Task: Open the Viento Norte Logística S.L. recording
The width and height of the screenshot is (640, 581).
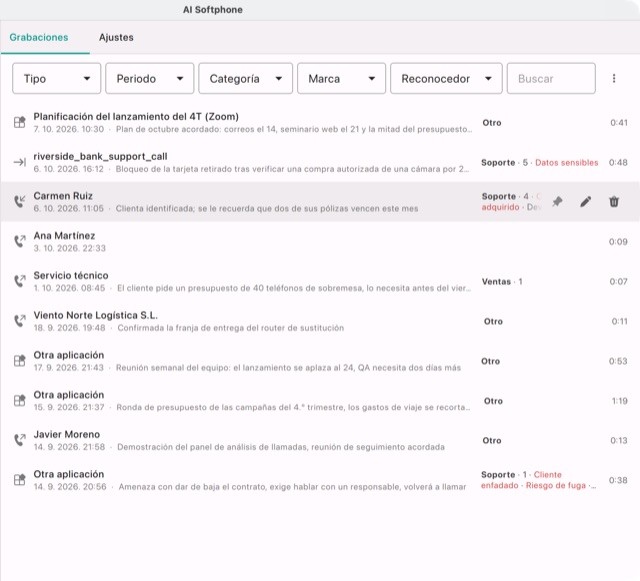Action: coord(320,321)
